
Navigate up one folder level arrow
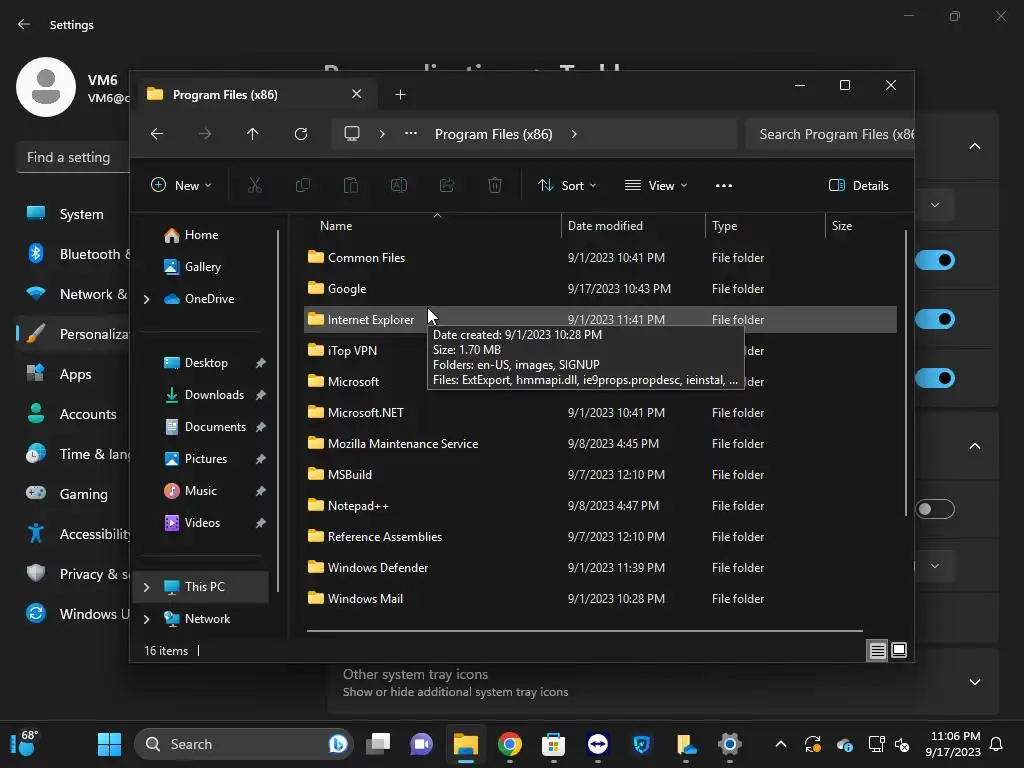253,134
